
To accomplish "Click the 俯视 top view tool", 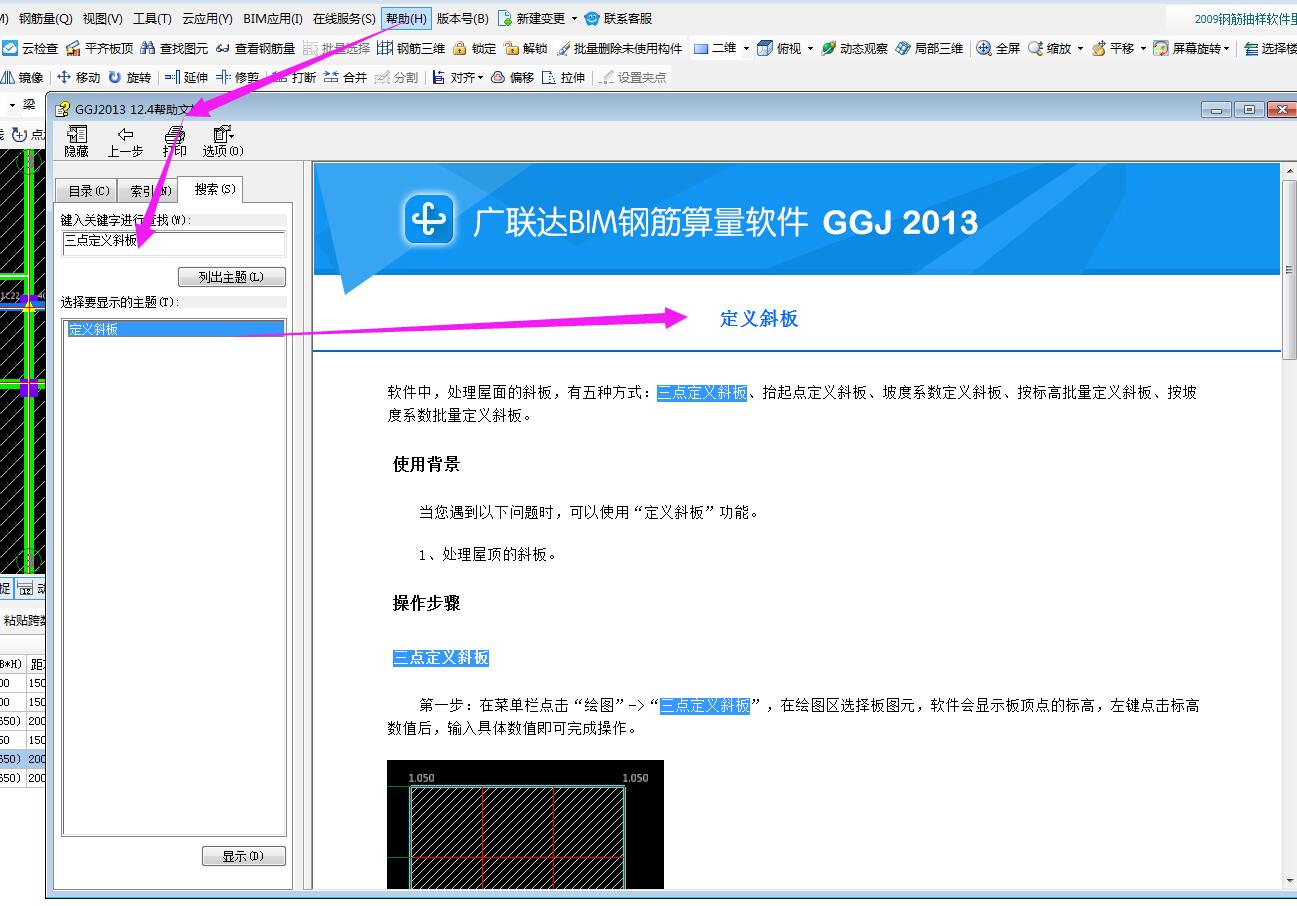I will pyautogui.click(x=779, y=48).
